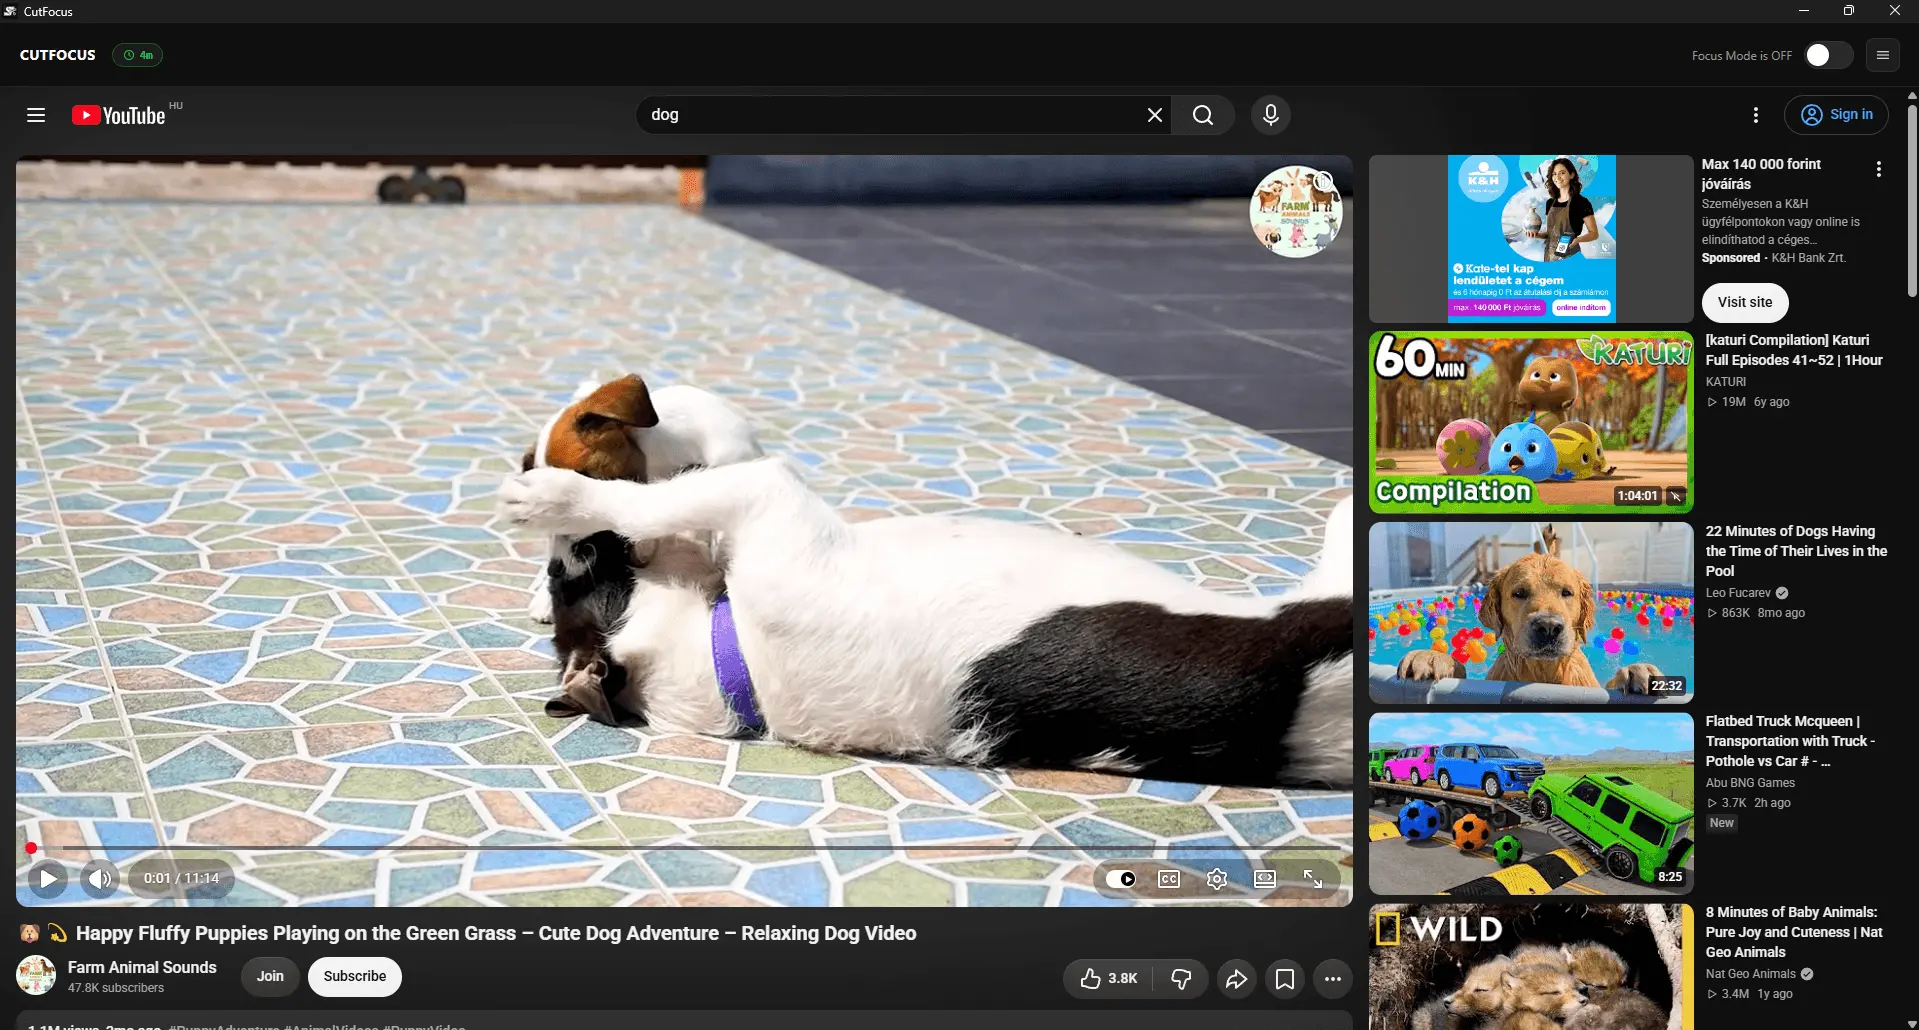
Task: Mute the video volume
Action: 100,879
